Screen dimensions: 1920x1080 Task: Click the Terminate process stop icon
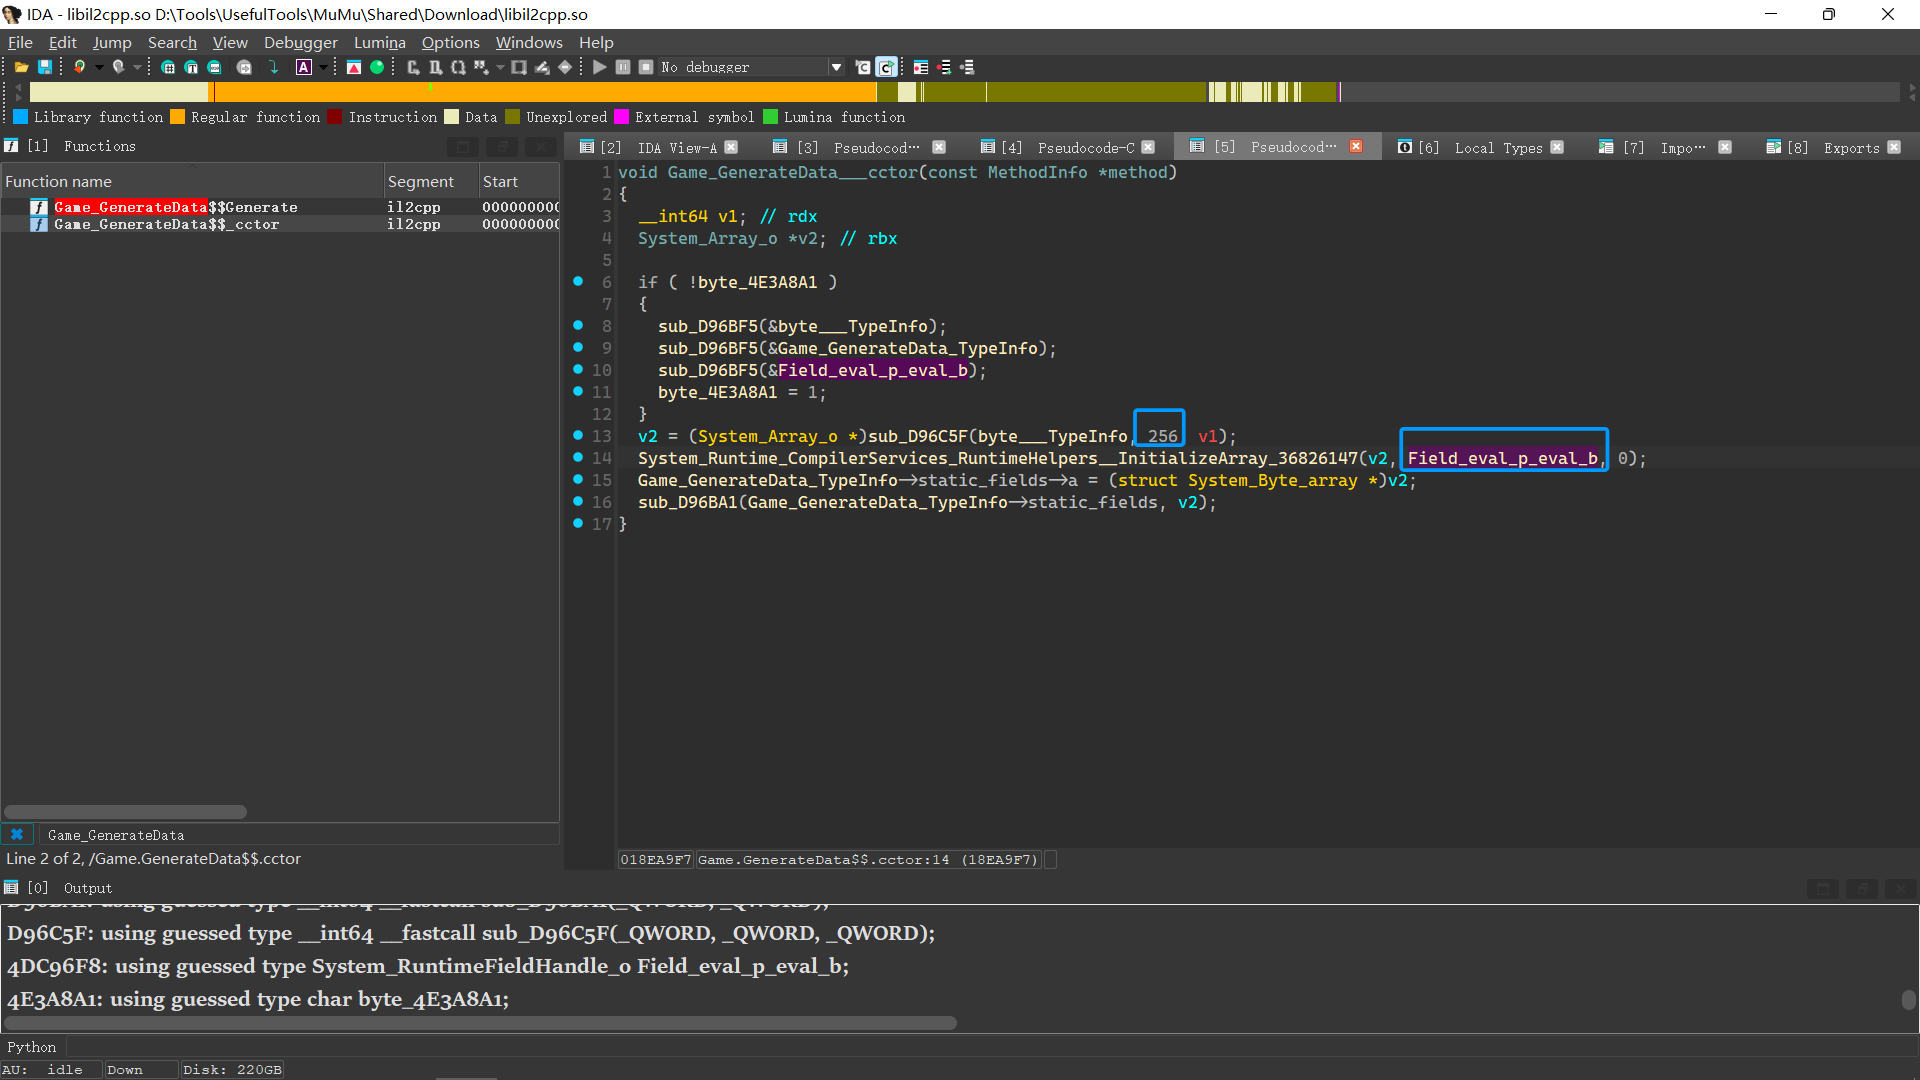click(x=646, y=67)
